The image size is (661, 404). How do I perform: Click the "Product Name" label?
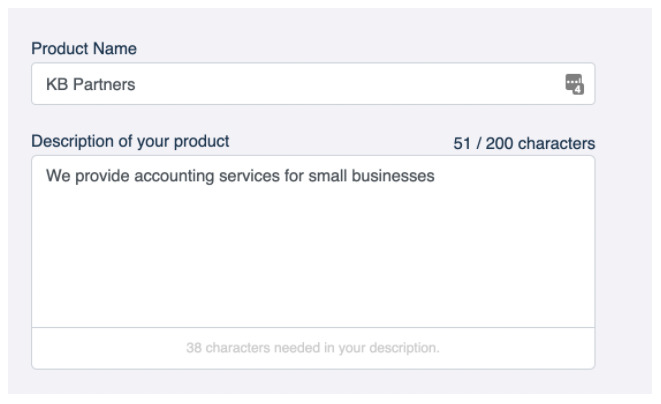pos(84,48)
